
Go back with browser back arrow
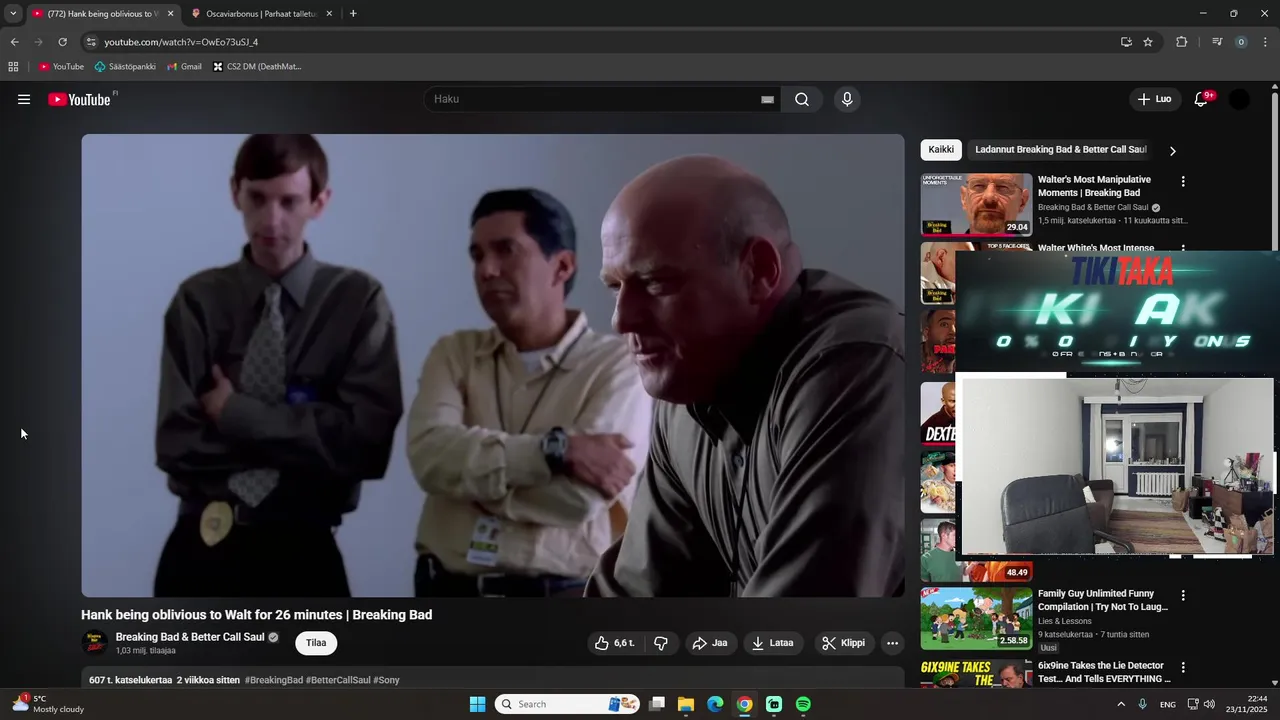[x=14, y=42]
